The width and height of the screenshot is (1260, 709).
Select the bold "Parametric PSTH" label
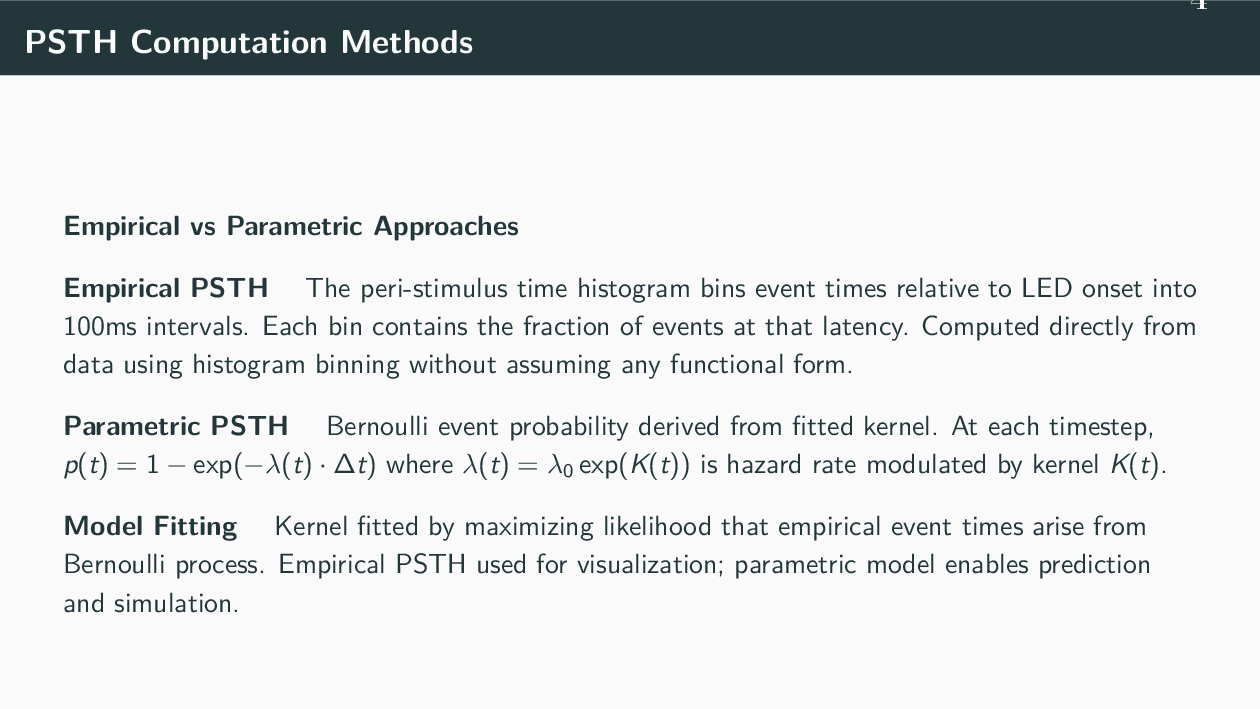tap(176, 426)
